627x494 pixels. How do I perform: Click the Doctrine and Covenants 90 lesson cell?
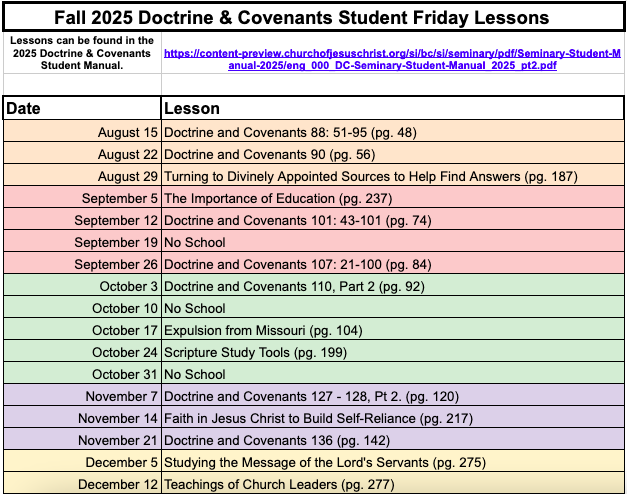[x=393, y=154]
